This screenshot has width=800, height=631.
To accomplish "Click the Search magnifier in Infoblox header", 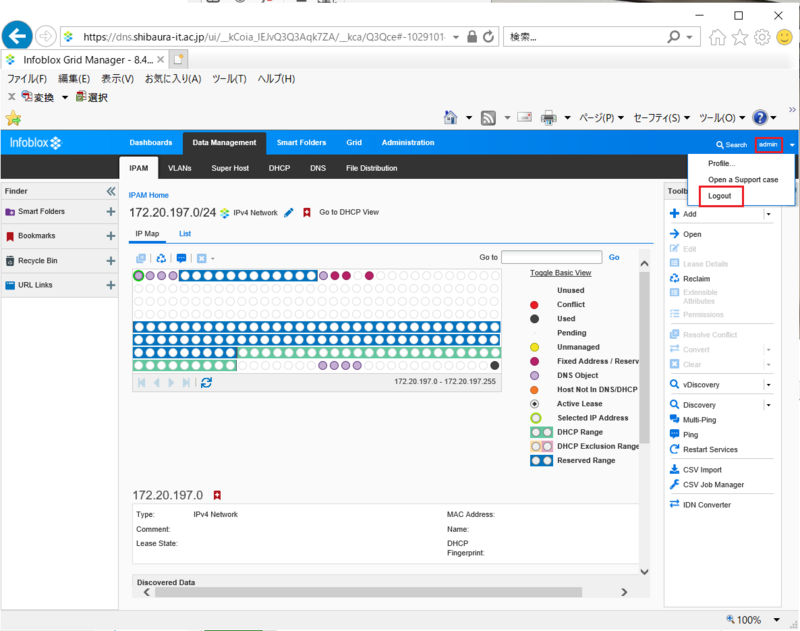I will (719, 145).
